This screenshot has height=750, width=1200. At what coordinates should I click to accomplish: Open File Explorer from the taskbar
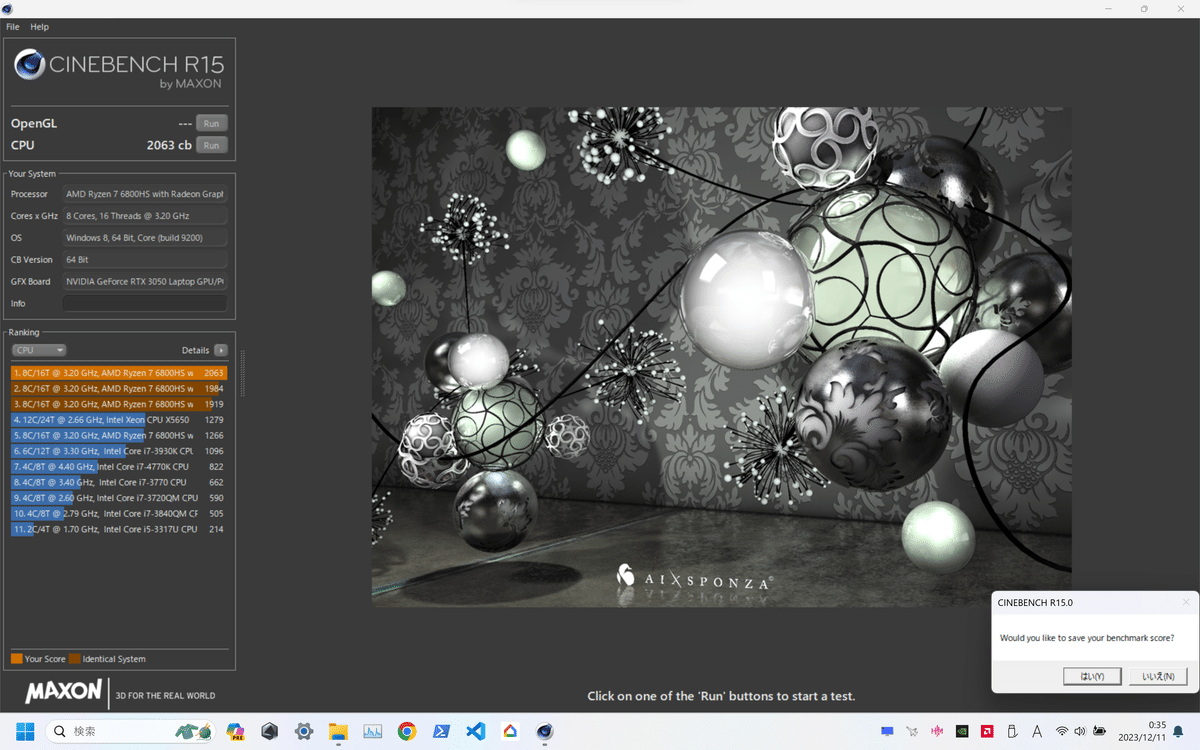(338, 731)
